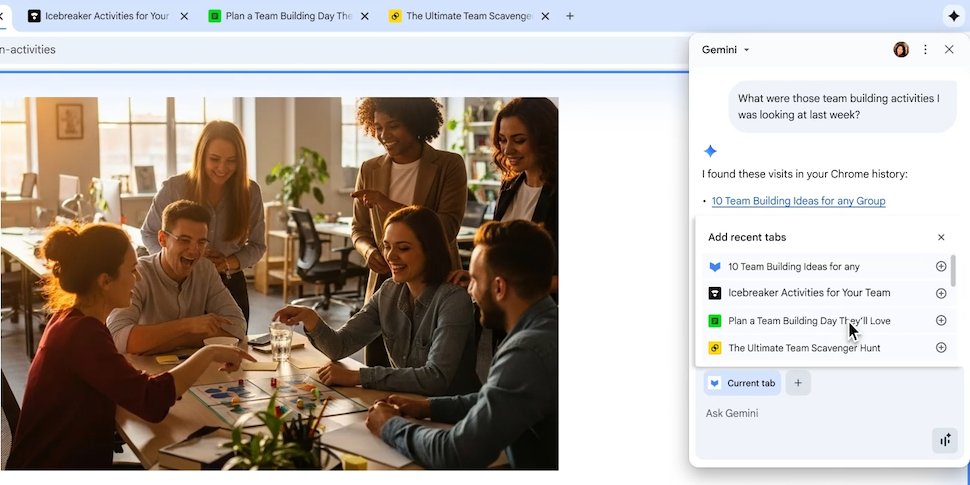970x485 pixels.
Task: Close the Add recent tabs popup
Action: click(941, 237)
